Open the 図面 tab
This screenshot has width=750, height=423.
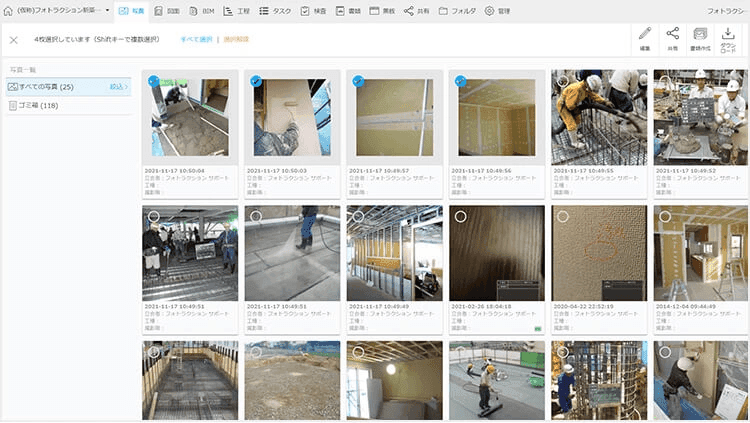[x=167, y=11]
